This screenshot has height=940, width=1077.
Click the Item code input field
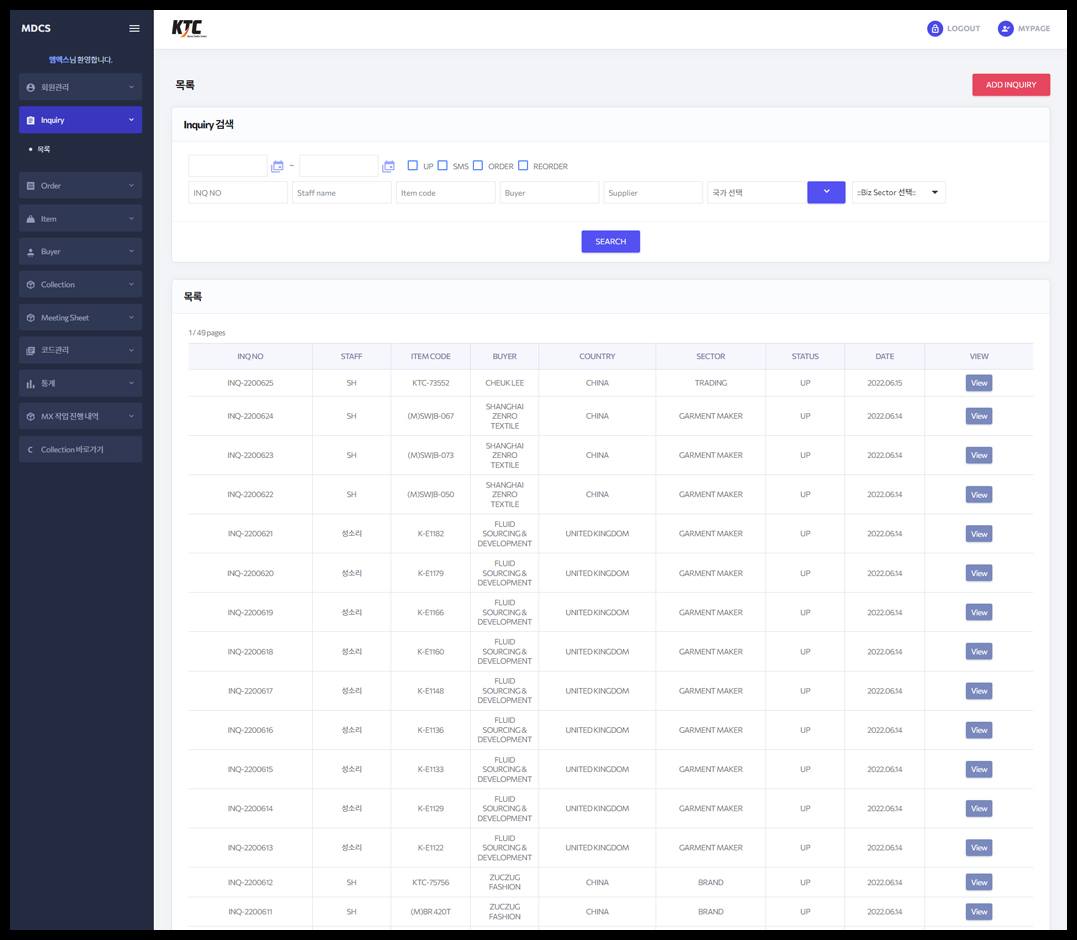[x=445, y=193]
